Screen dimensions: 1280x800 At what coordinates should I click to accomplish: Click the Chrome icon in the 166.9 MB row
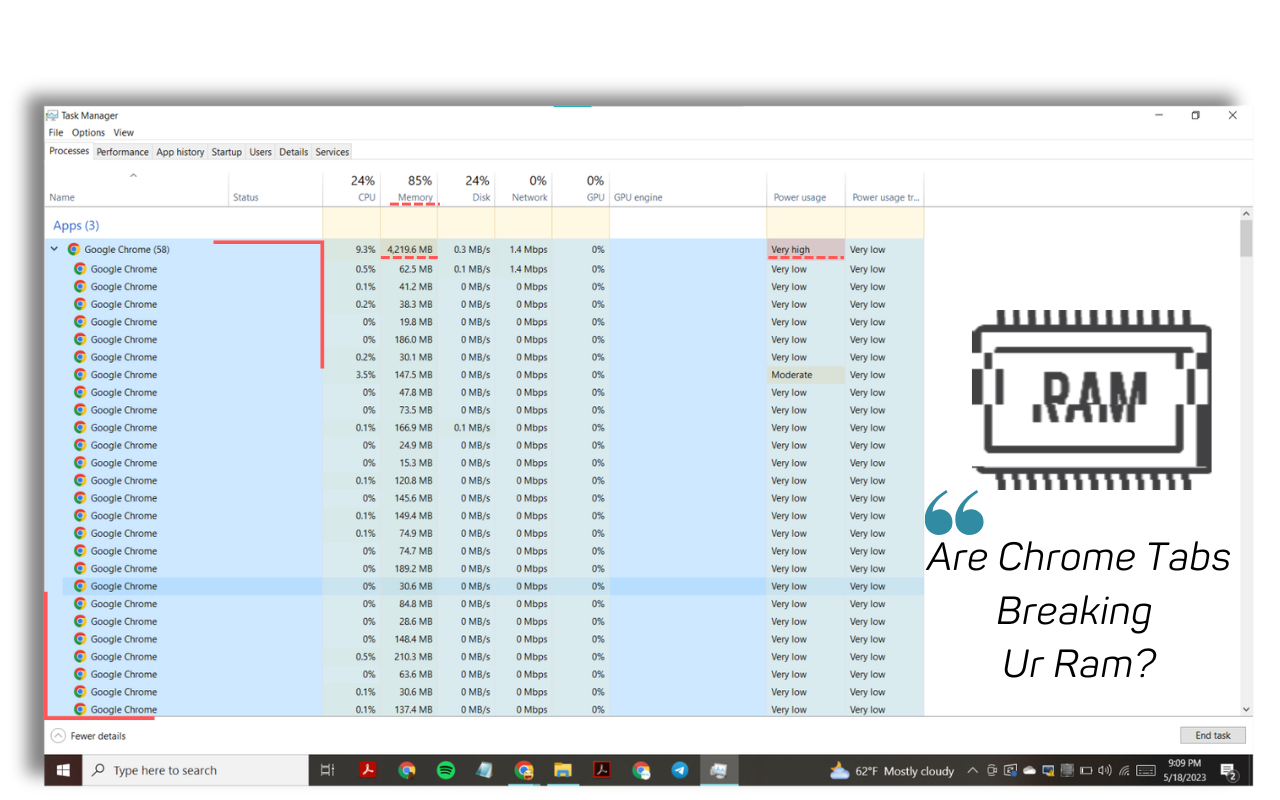click(80, 428)
